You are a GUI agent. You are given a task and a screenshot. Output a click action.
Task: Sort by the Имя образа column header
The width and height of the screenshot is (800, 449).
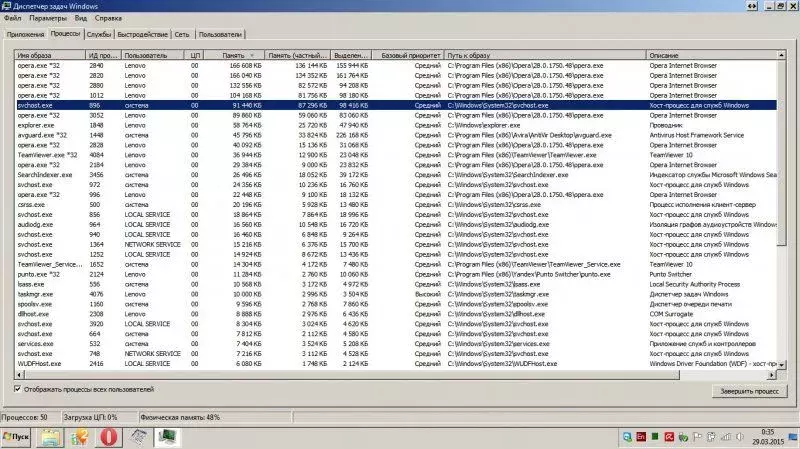click(x=50, y=55)
